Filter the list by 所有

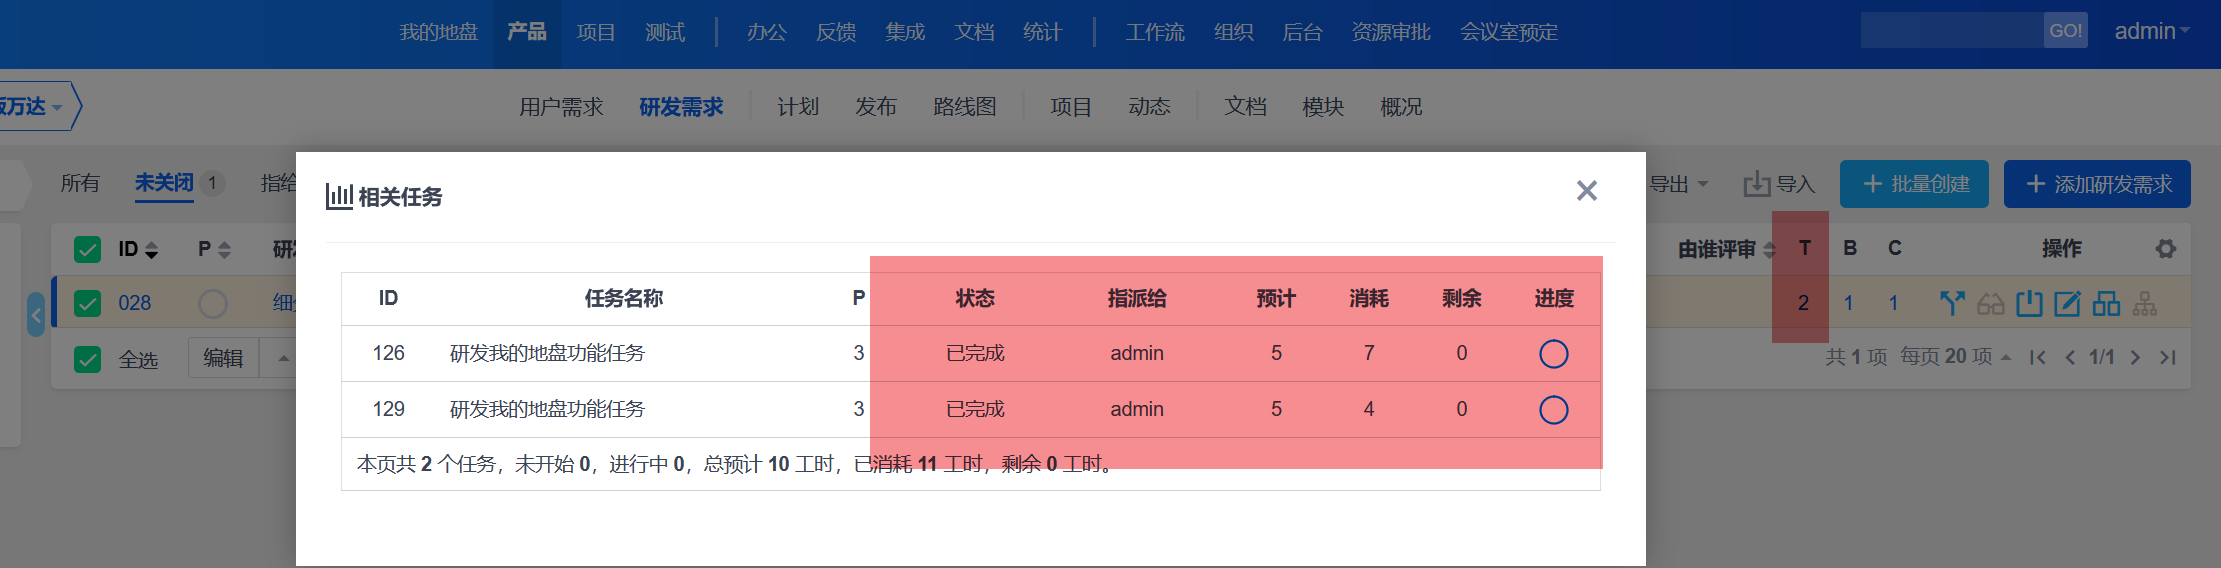[x=80, y=183]
